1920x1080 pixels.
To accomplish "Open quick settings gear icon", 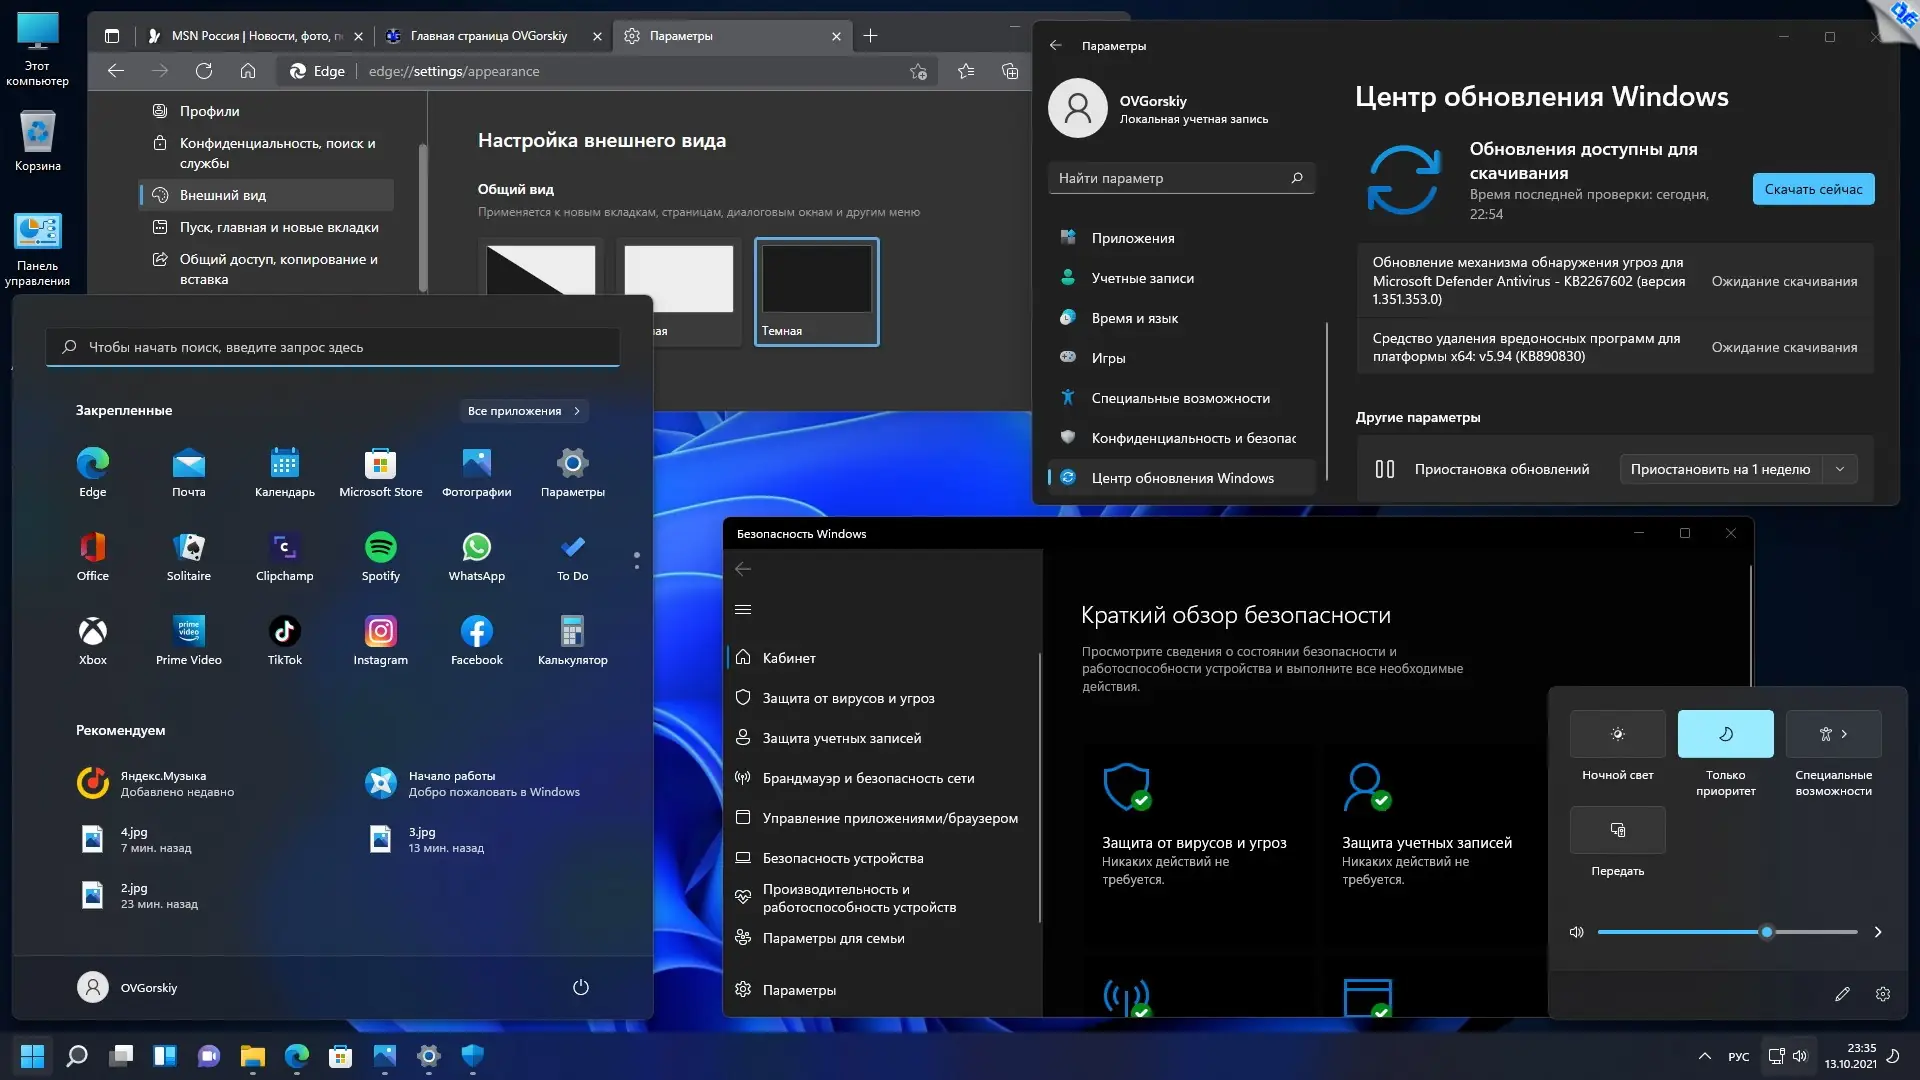I will click(1882, 994).
